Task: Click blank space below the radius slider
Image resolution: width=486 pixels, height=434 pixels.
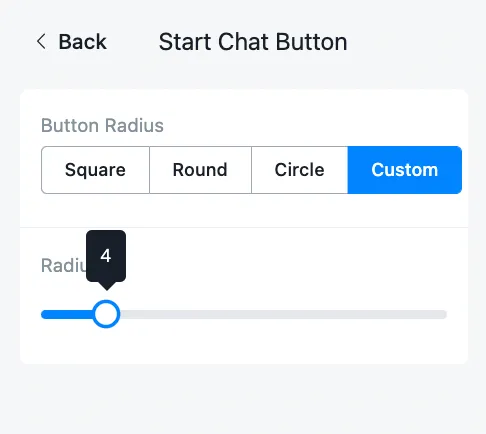Action: (244, 347)
